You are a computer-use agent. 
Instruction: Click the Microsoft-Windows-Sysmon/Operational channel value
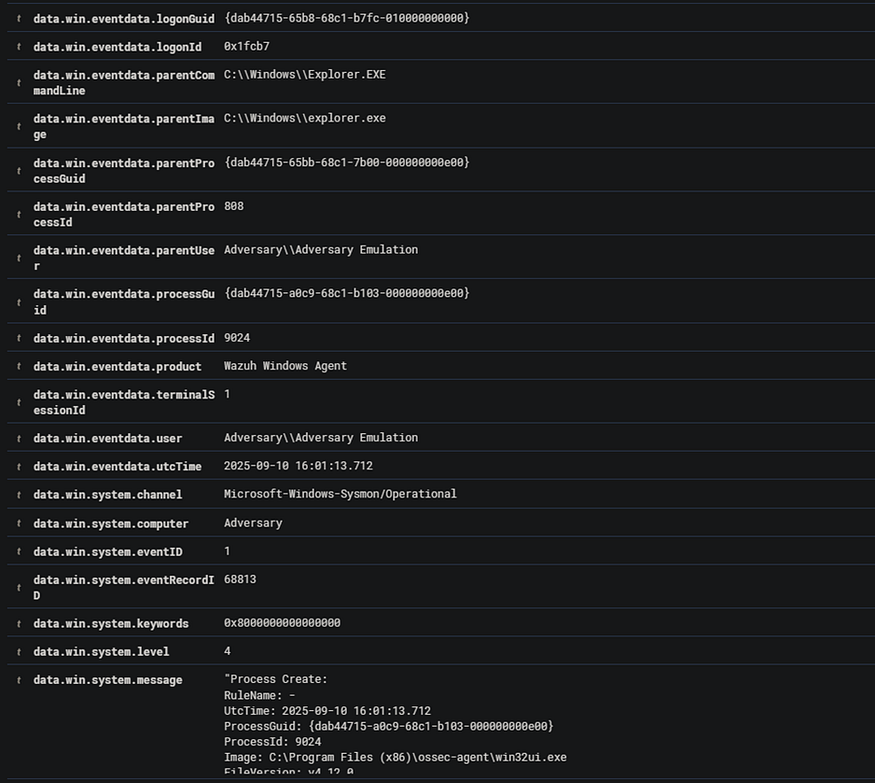pyautogui.click(x=340, y=493)
